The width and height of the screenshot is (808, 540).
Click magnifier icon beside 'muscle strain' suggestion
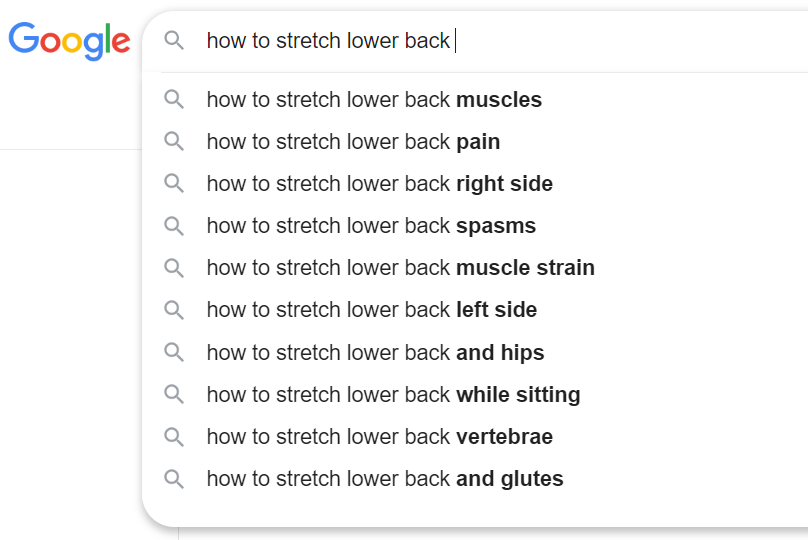174,268
